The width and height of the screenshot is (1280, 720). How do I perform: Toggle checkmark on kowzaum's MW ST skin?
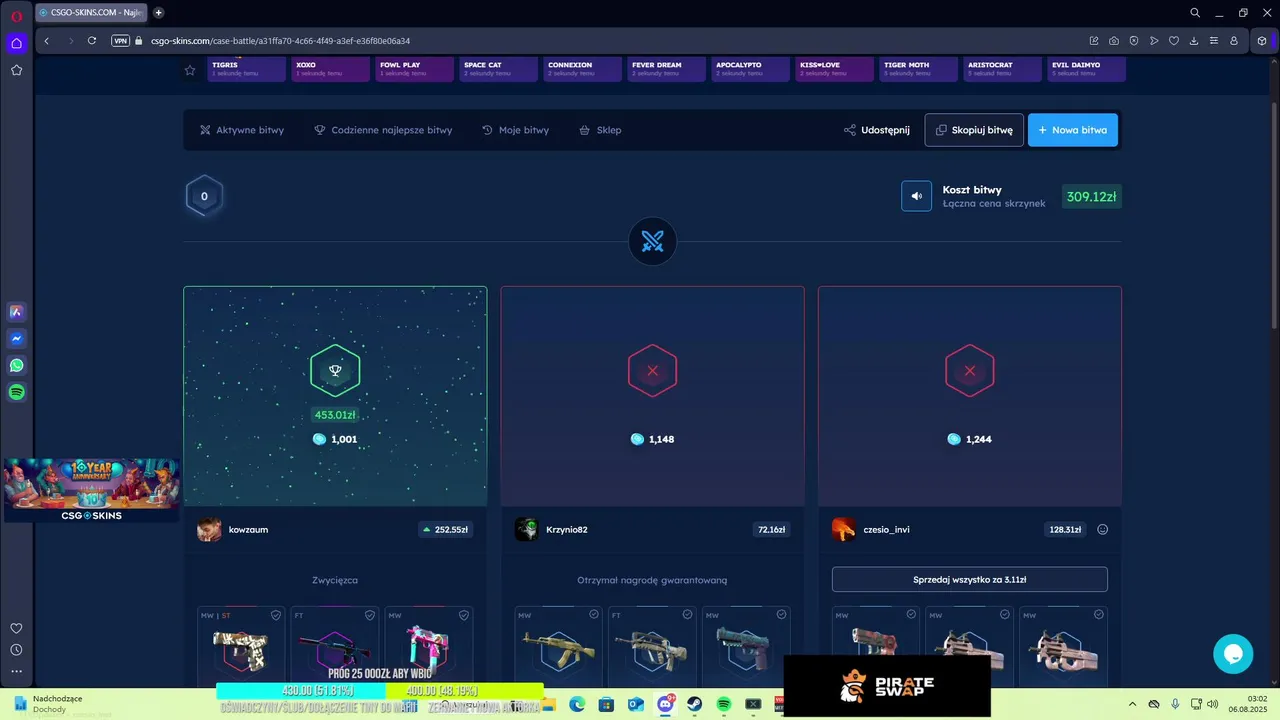click(276, 615)
